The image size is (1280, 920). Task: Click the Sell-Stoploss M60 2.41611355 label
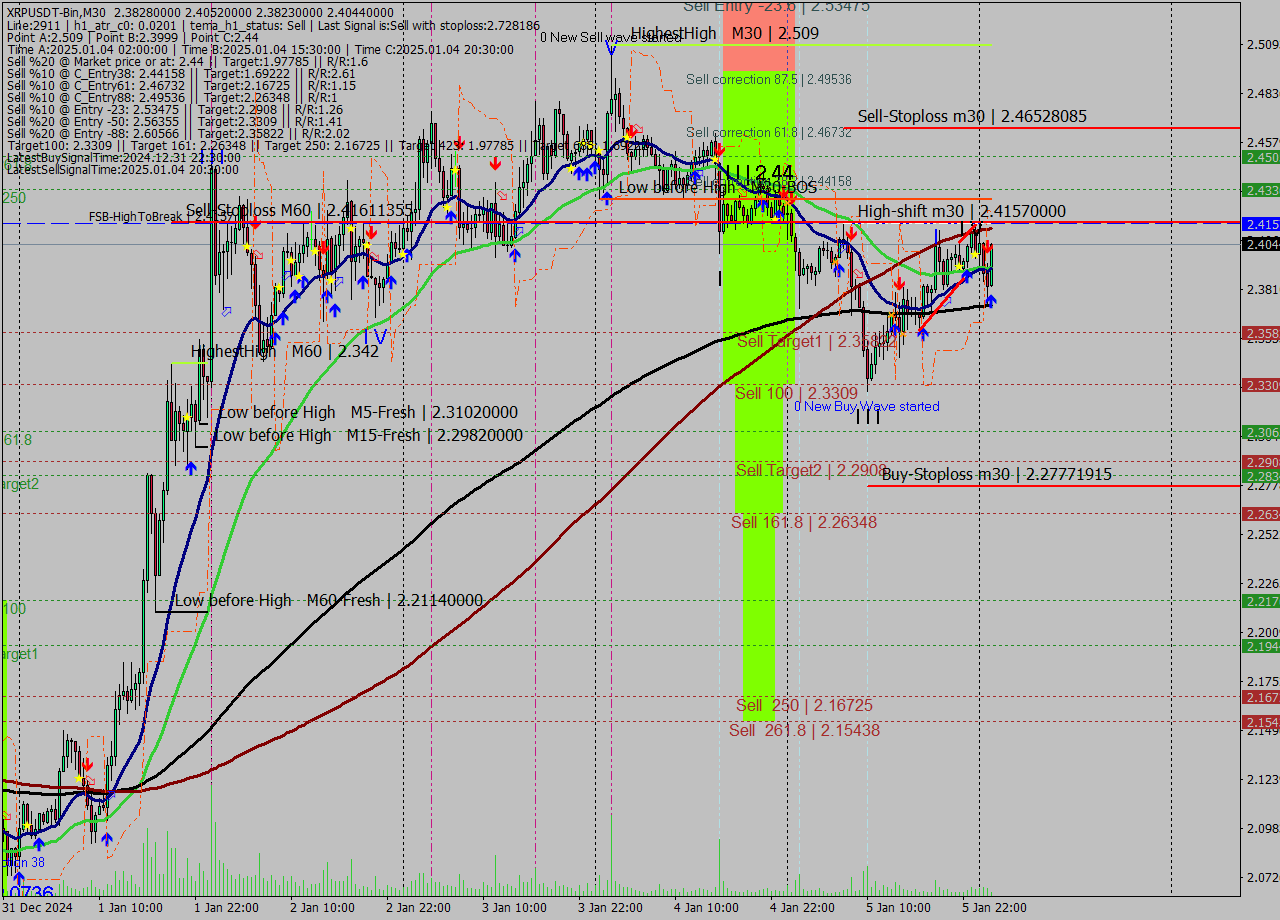[x=300, y=210]
